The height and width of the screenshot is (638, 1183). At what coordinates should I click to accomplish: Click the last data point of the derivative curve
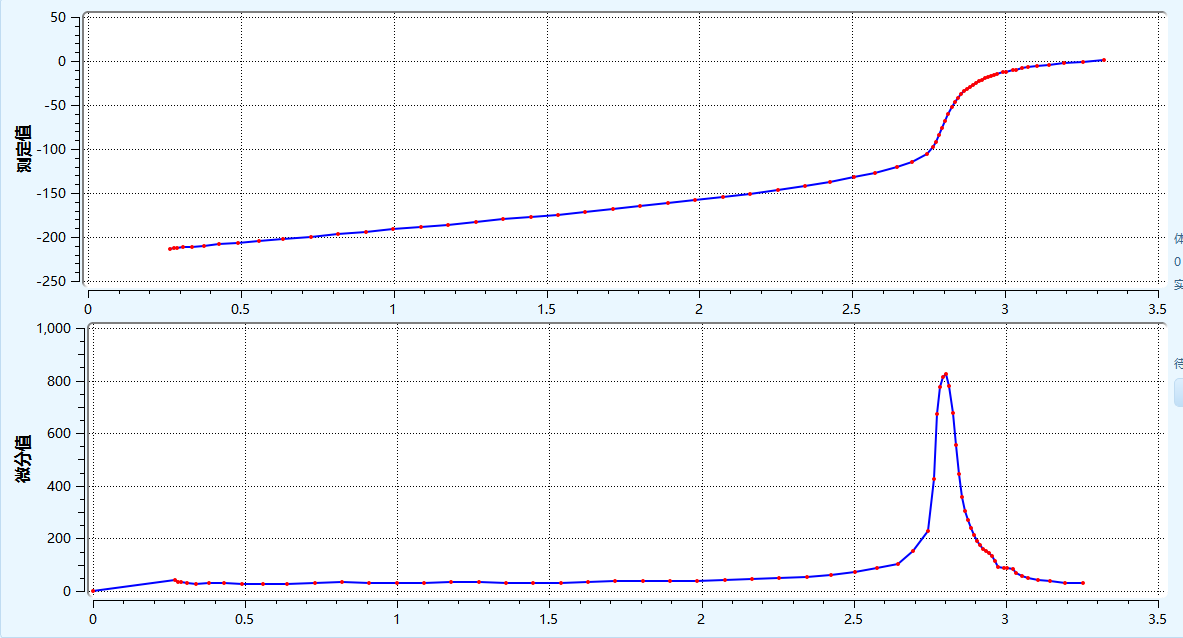(1083, 583)
